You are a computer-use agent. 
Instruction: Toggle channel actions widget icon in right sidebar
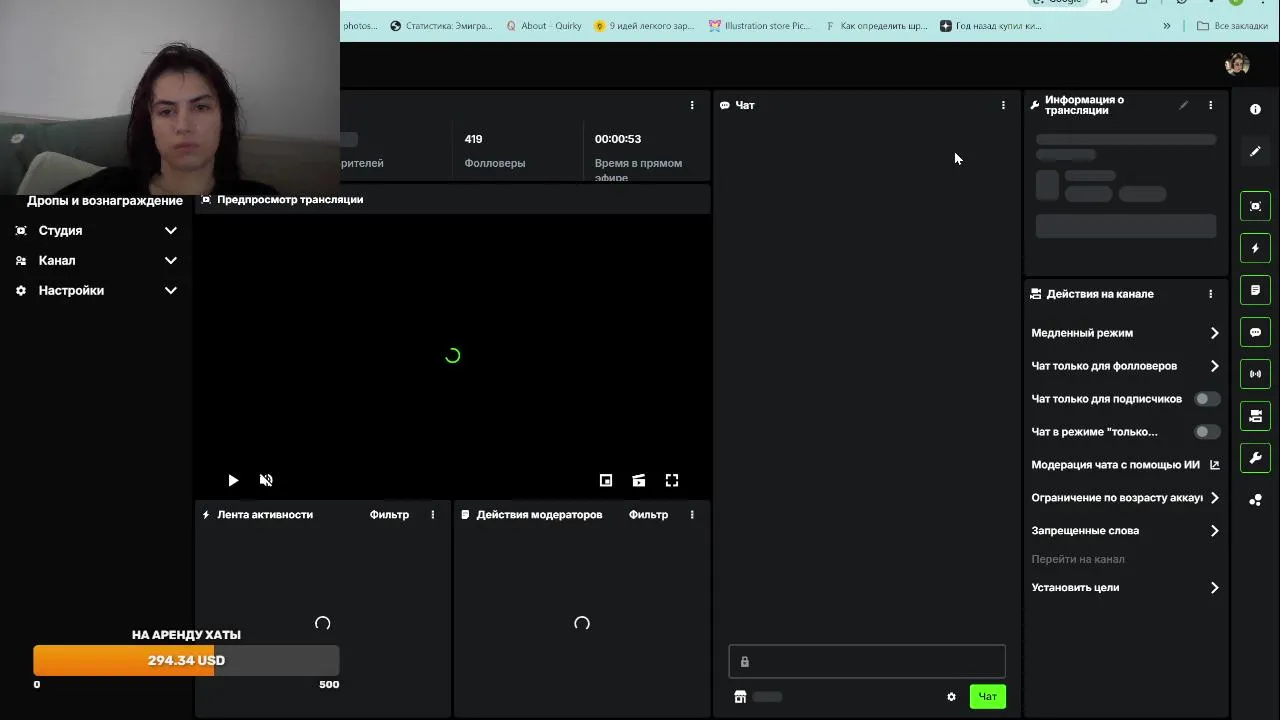pyautogui.click(x=1255, y=416)
